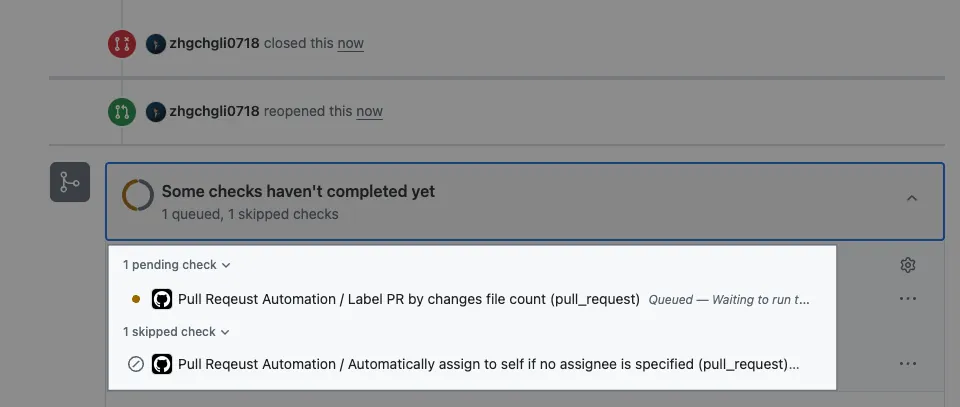Screen dimensions: 960x407
Task: Open the checks settings gear icon
Action: [x=908, y=265]
